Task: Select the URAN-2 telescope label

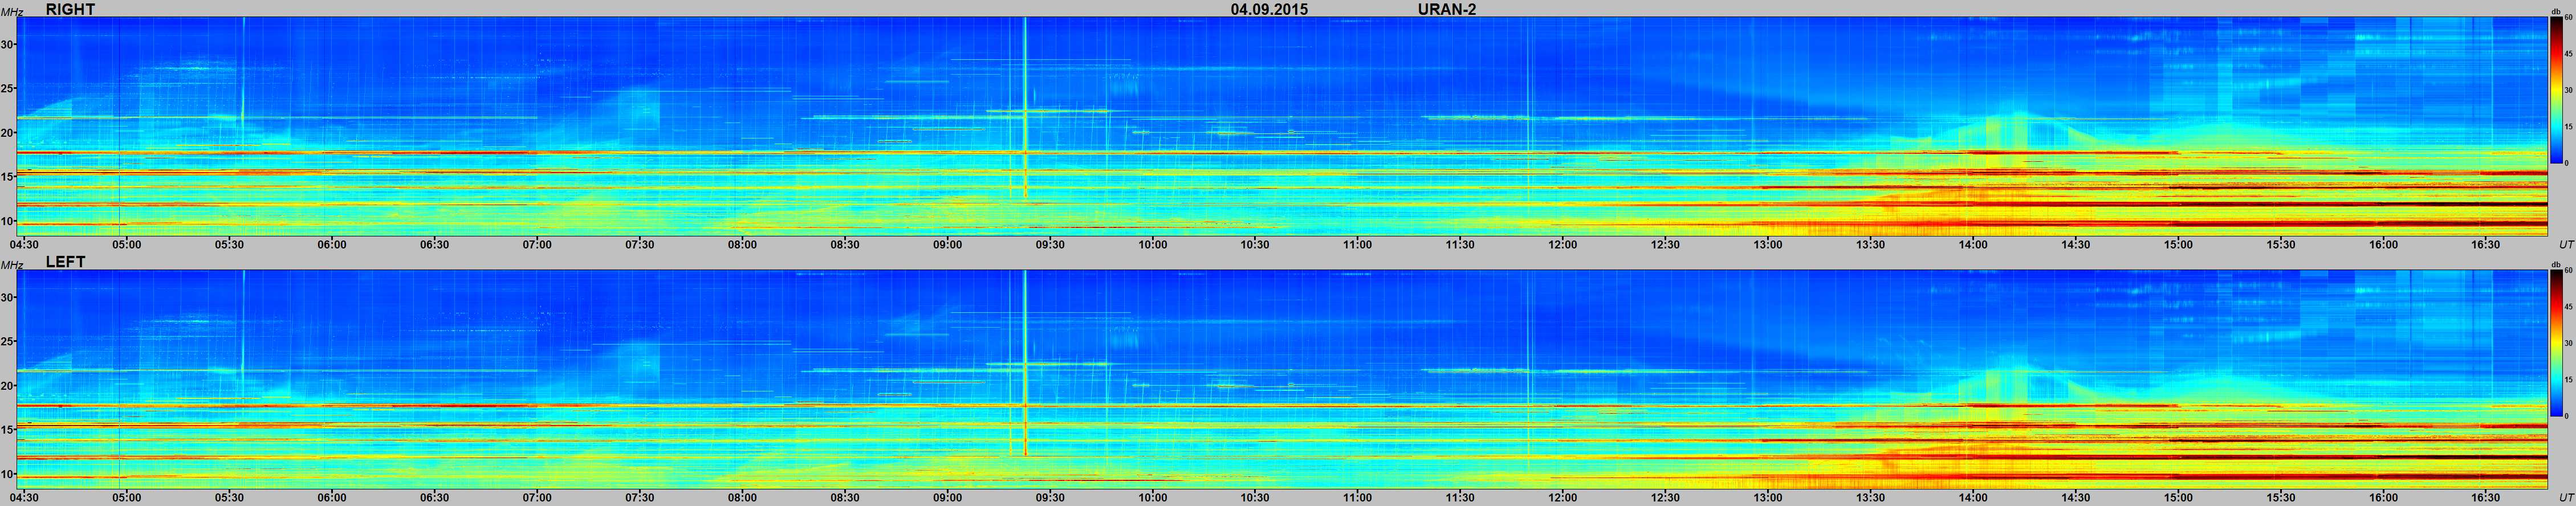Action: (1447, 9)
